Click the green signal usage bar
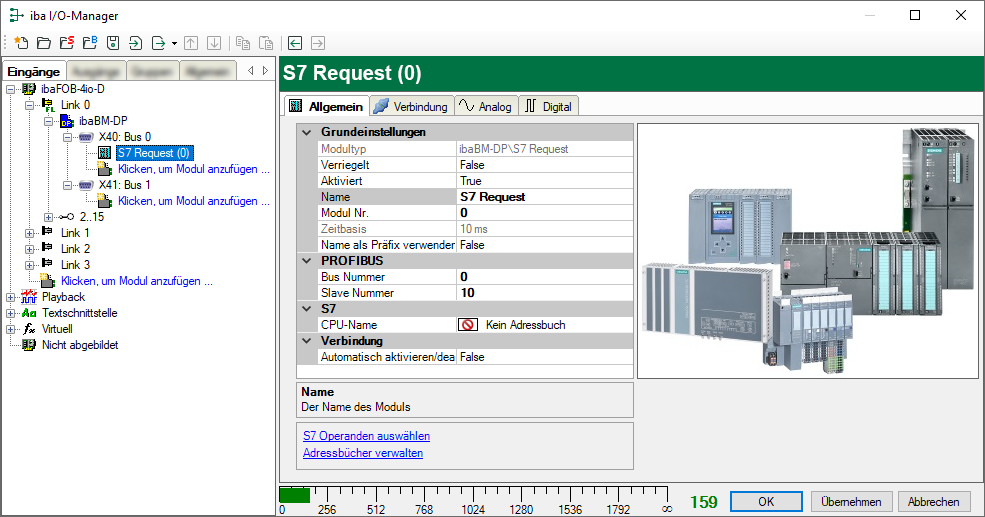 tap(294, 495)
